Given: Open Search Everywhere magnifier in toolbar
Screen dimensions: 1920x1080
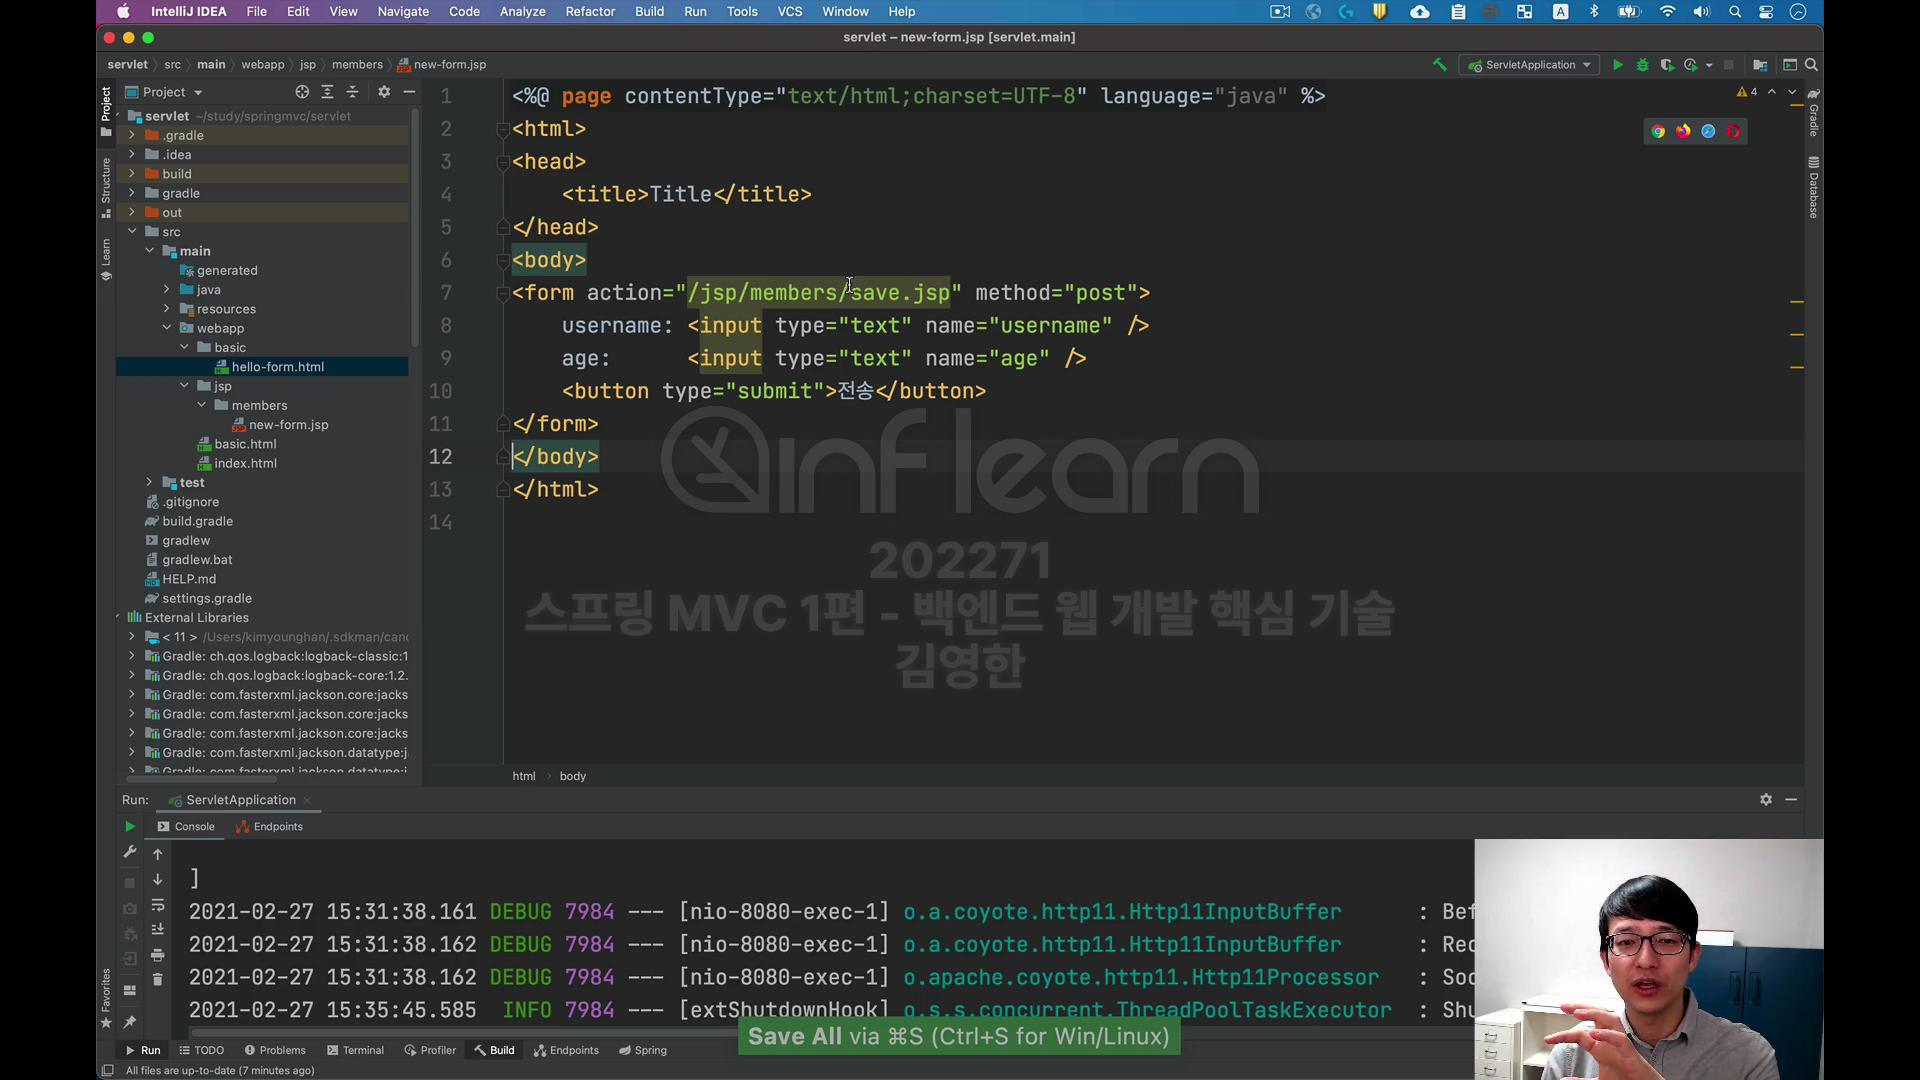Looking at the screenshot, I should pyautogui.click(x=1811, y=65).
